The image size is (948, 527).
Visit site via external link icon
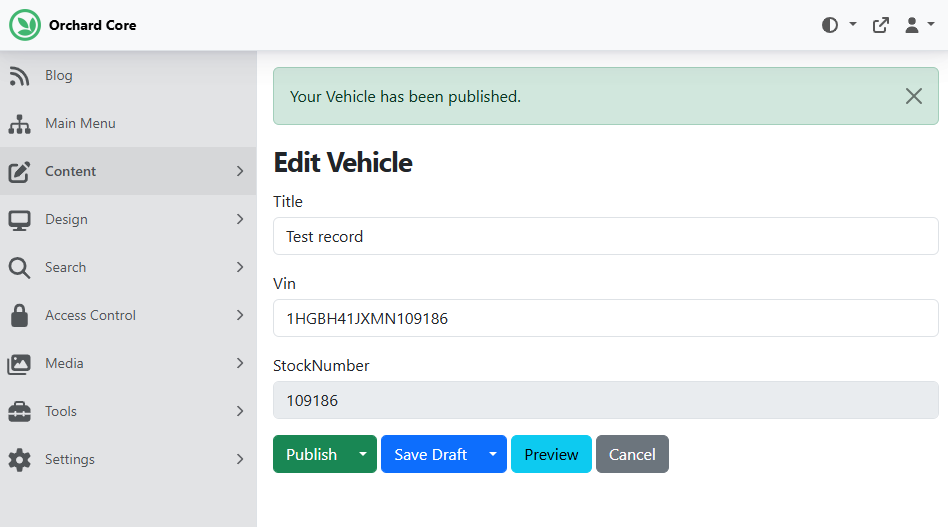881,25
